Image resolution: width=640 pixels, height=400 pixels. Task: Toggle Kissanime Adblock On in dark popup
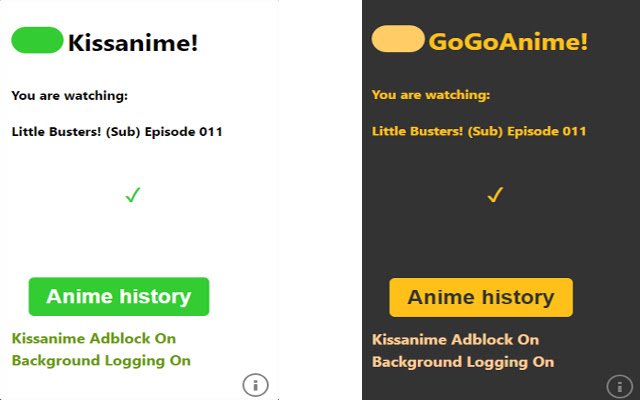(455, 340)
